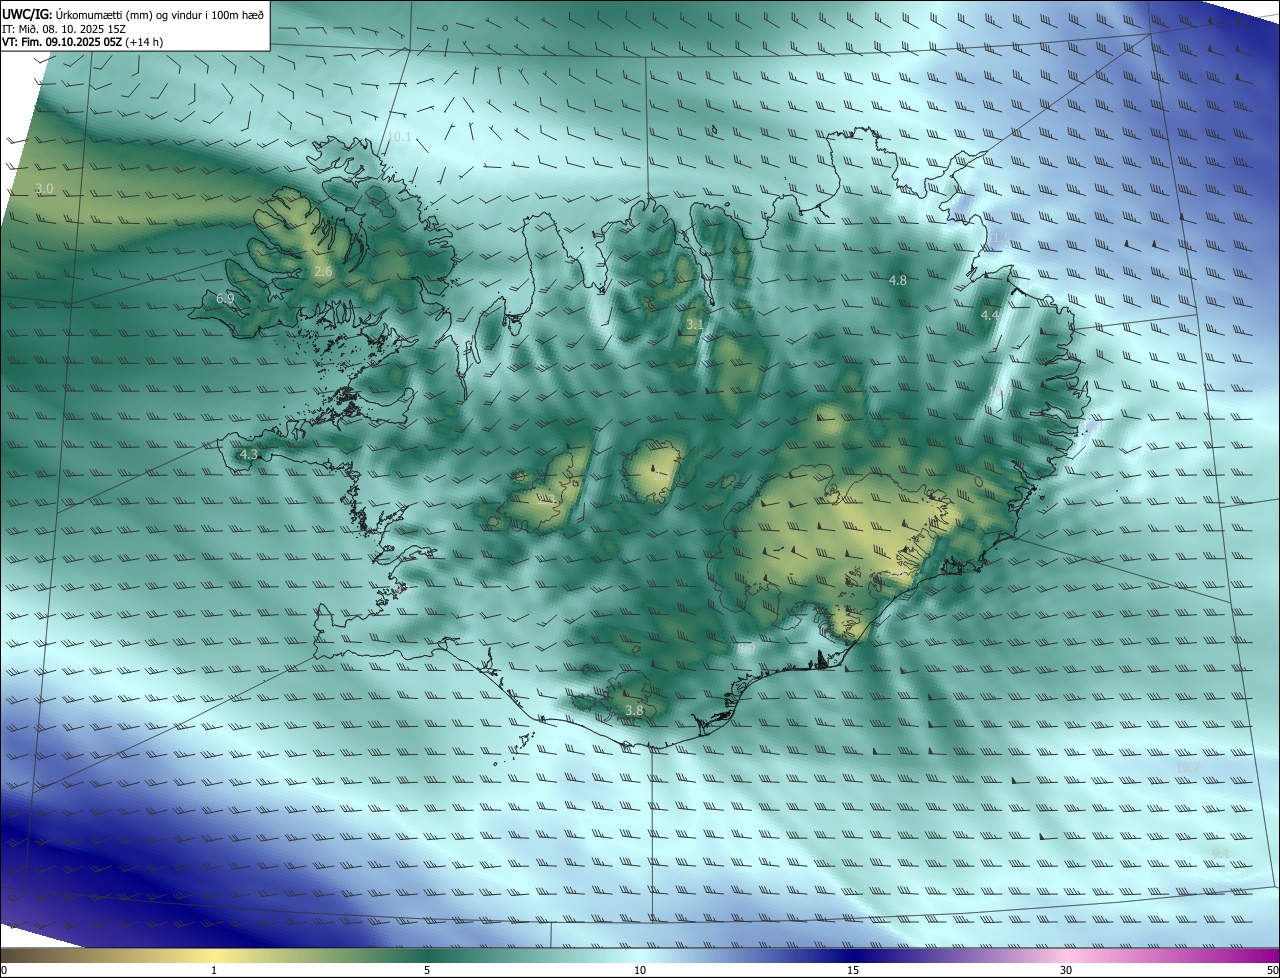The image size is (1280, 978).
Task: Click the color scale tick labeled '0'
Action: point(3,970)
